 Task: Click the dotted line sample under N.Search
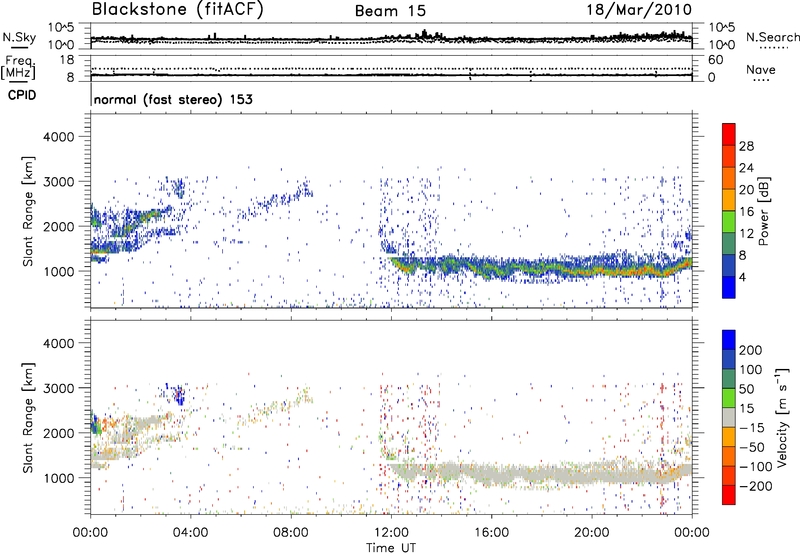(x=773, y=48)
